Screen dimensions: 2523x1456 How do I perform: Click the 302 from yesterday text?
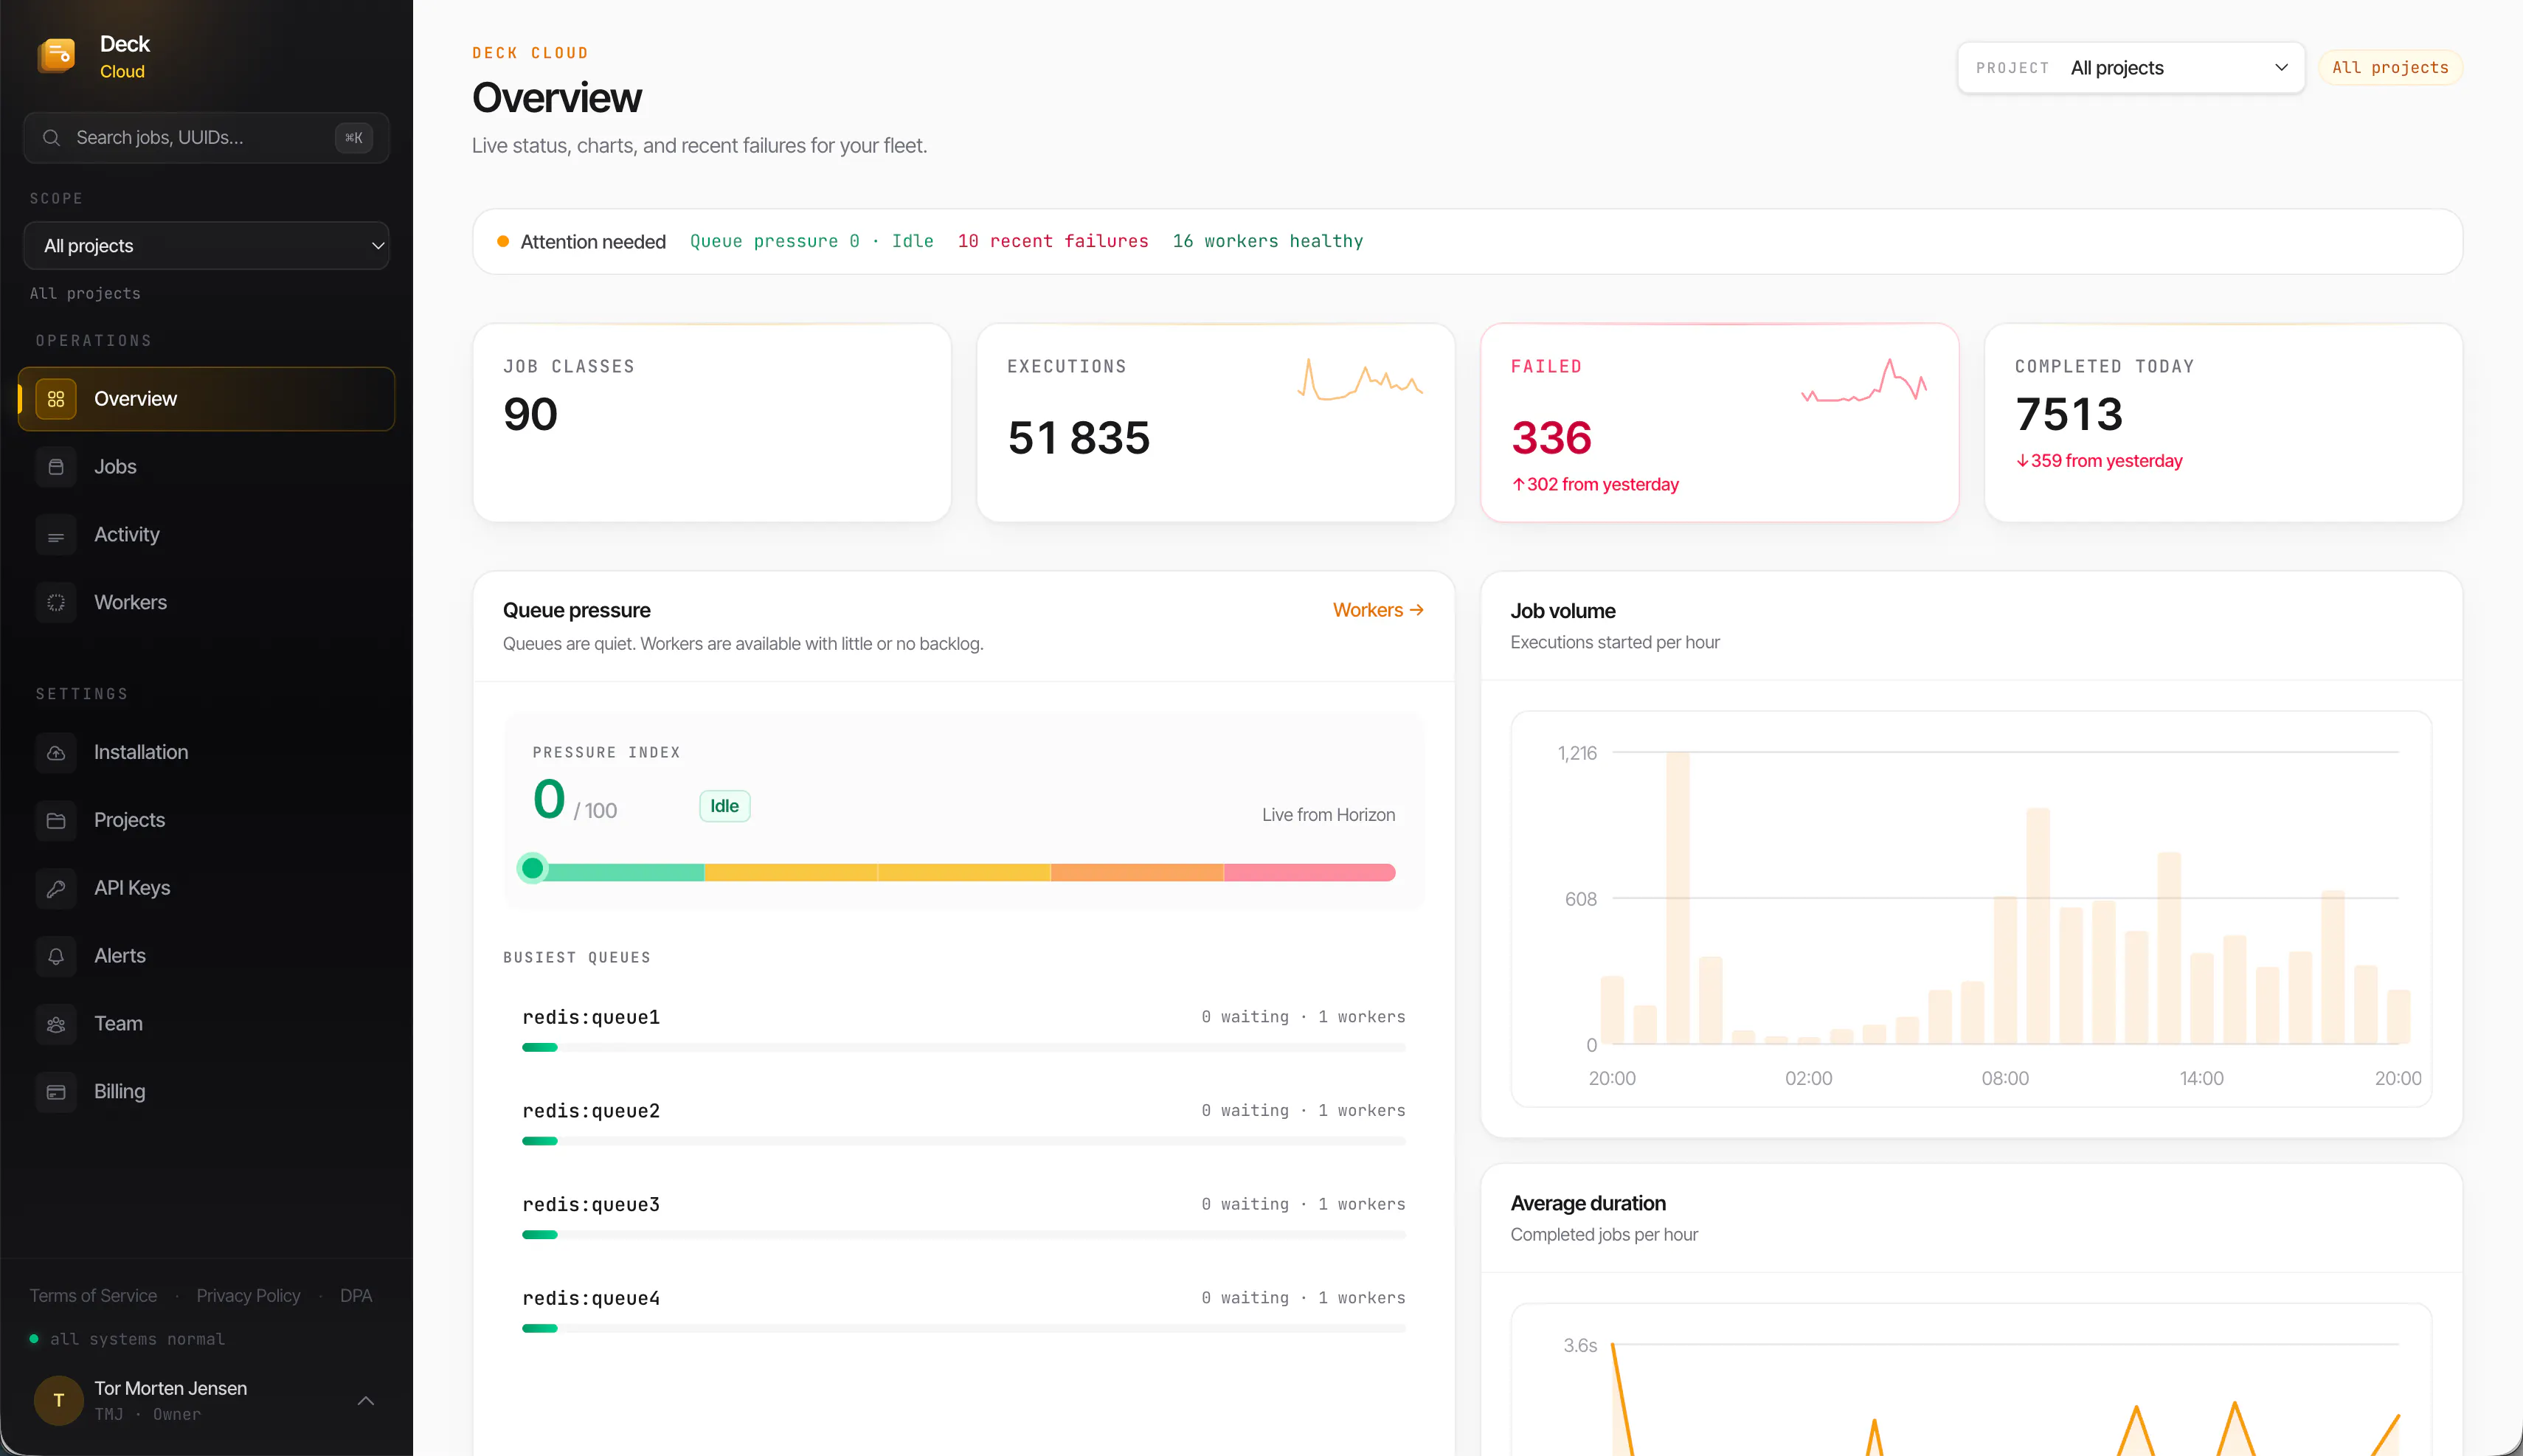pos(1595,485)
